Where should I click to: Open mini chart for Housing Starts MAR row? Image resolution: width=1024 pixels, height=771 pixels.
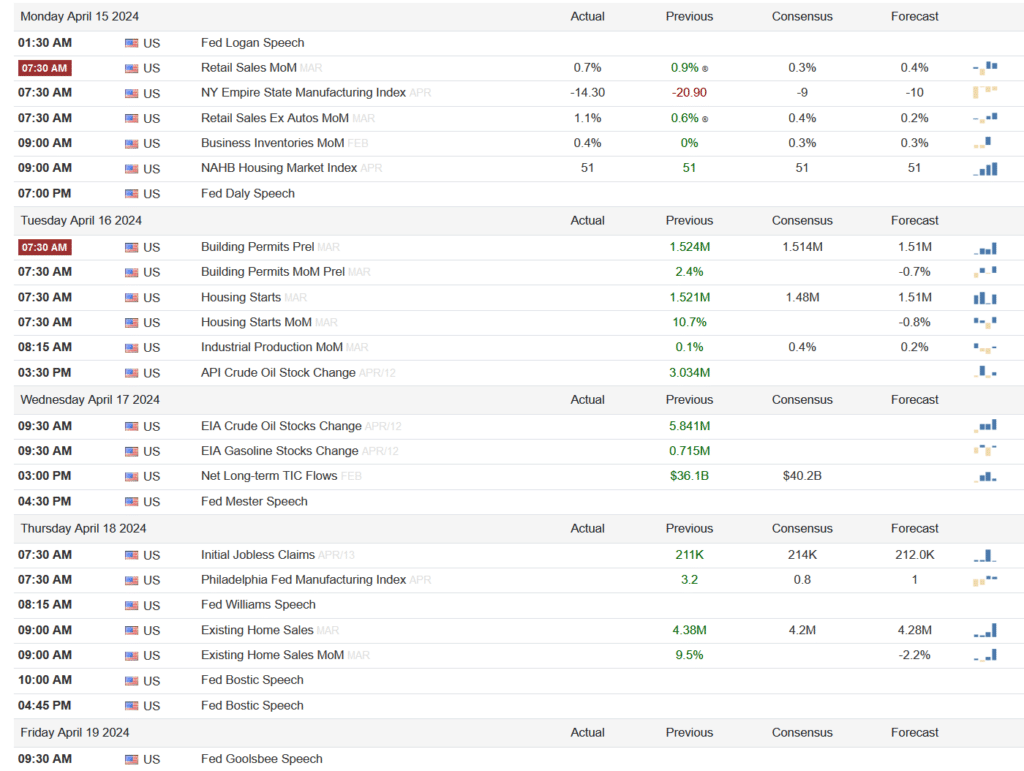[985, 298]
